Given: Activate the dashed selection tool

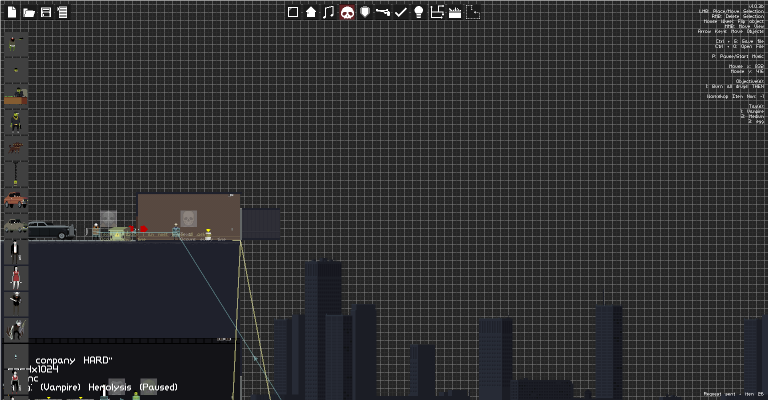Looking at the screenshot, I should tap(473, 12).
